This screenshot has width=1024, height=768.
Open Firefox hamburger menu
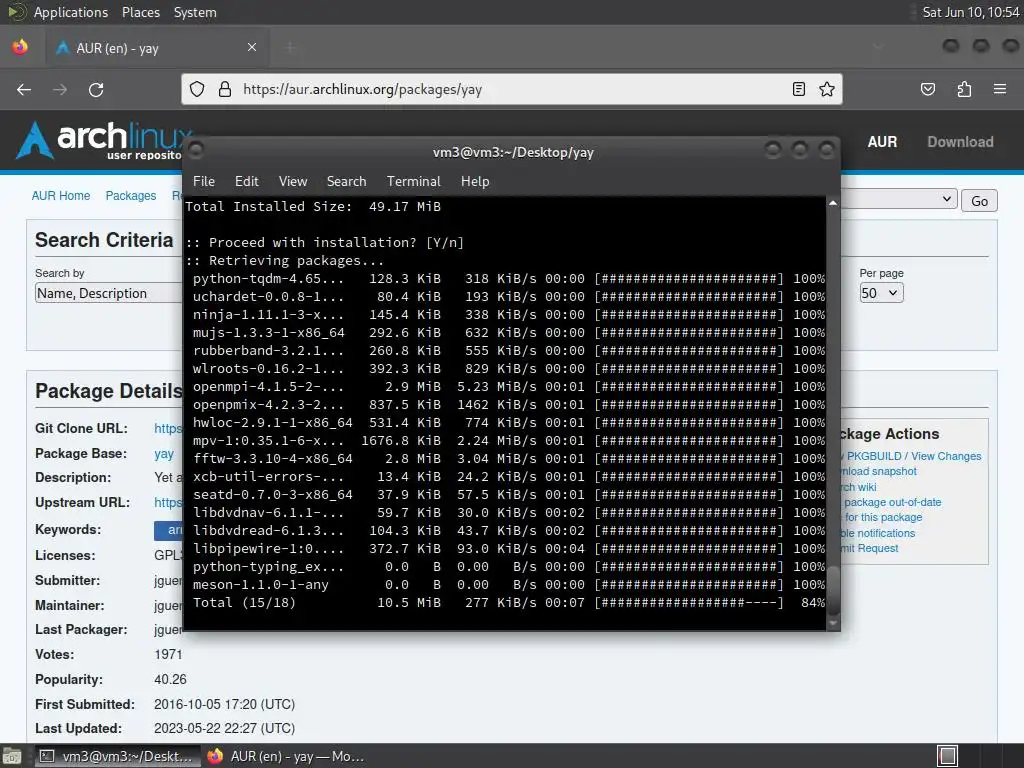[1000, 89]
